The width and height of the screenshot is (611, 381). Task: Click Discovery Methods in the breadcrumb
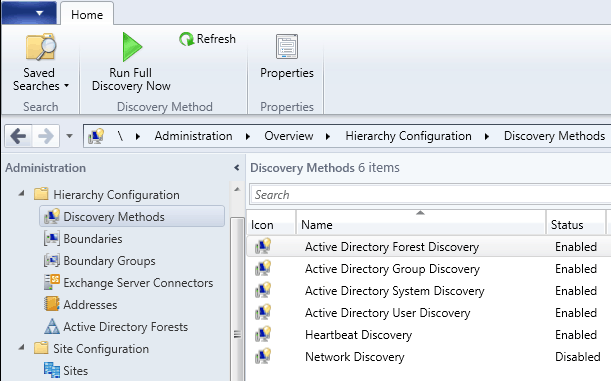click(x=554, y=136)
